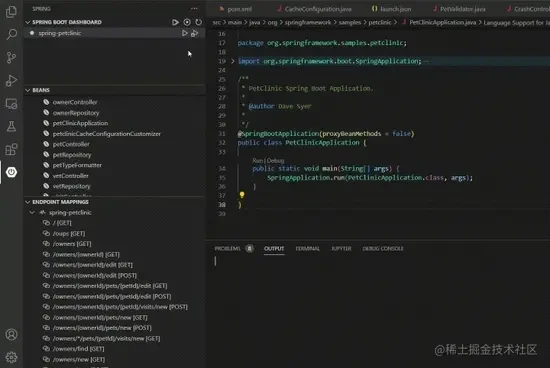Collapse the Spring Boot Dashboard section
This screenshot has width=550, height=368.
pyautogui.click(x=28, y=22)
